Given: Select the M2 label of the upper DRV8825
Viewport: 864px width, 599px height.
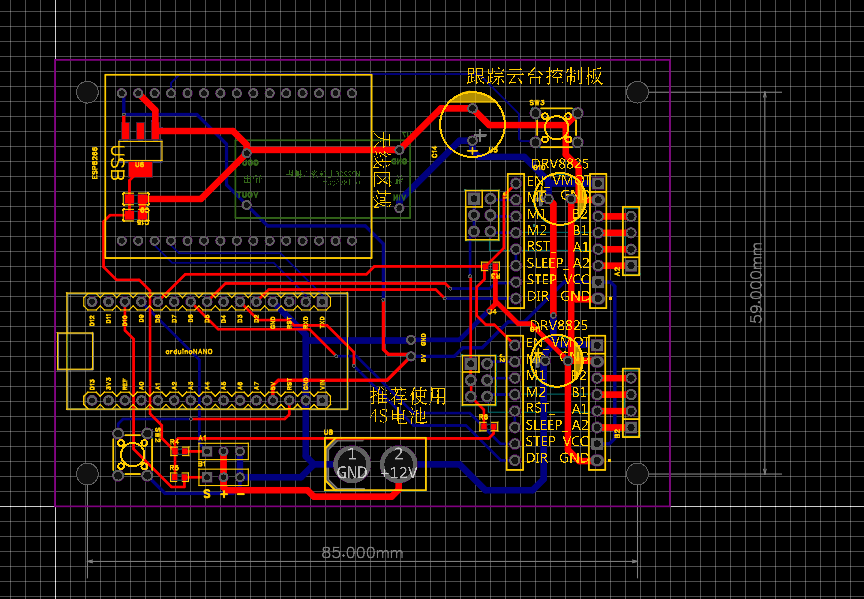Looking at the screenshot, I should coord(536,229).
